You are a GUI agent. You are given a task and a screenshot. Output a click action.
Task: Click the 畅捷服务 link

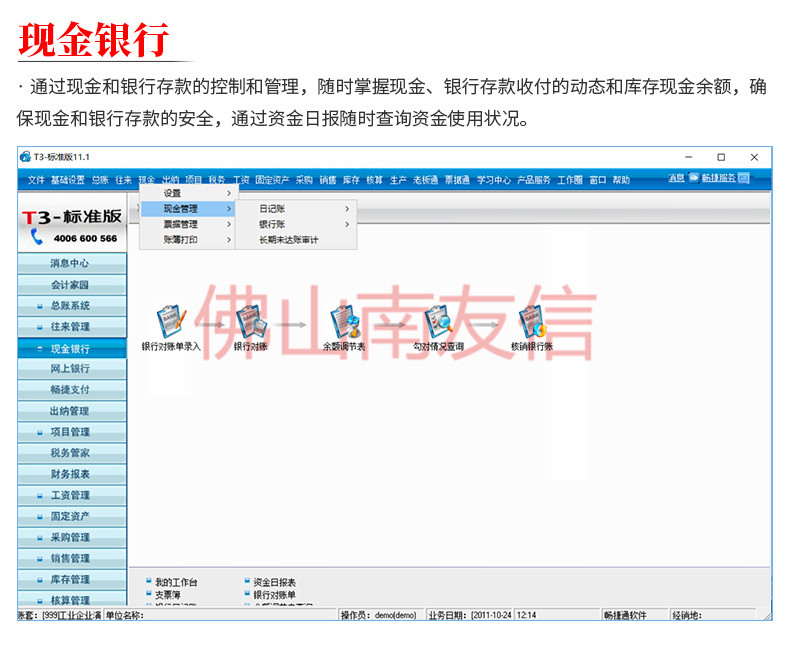[x=718, y=177]
